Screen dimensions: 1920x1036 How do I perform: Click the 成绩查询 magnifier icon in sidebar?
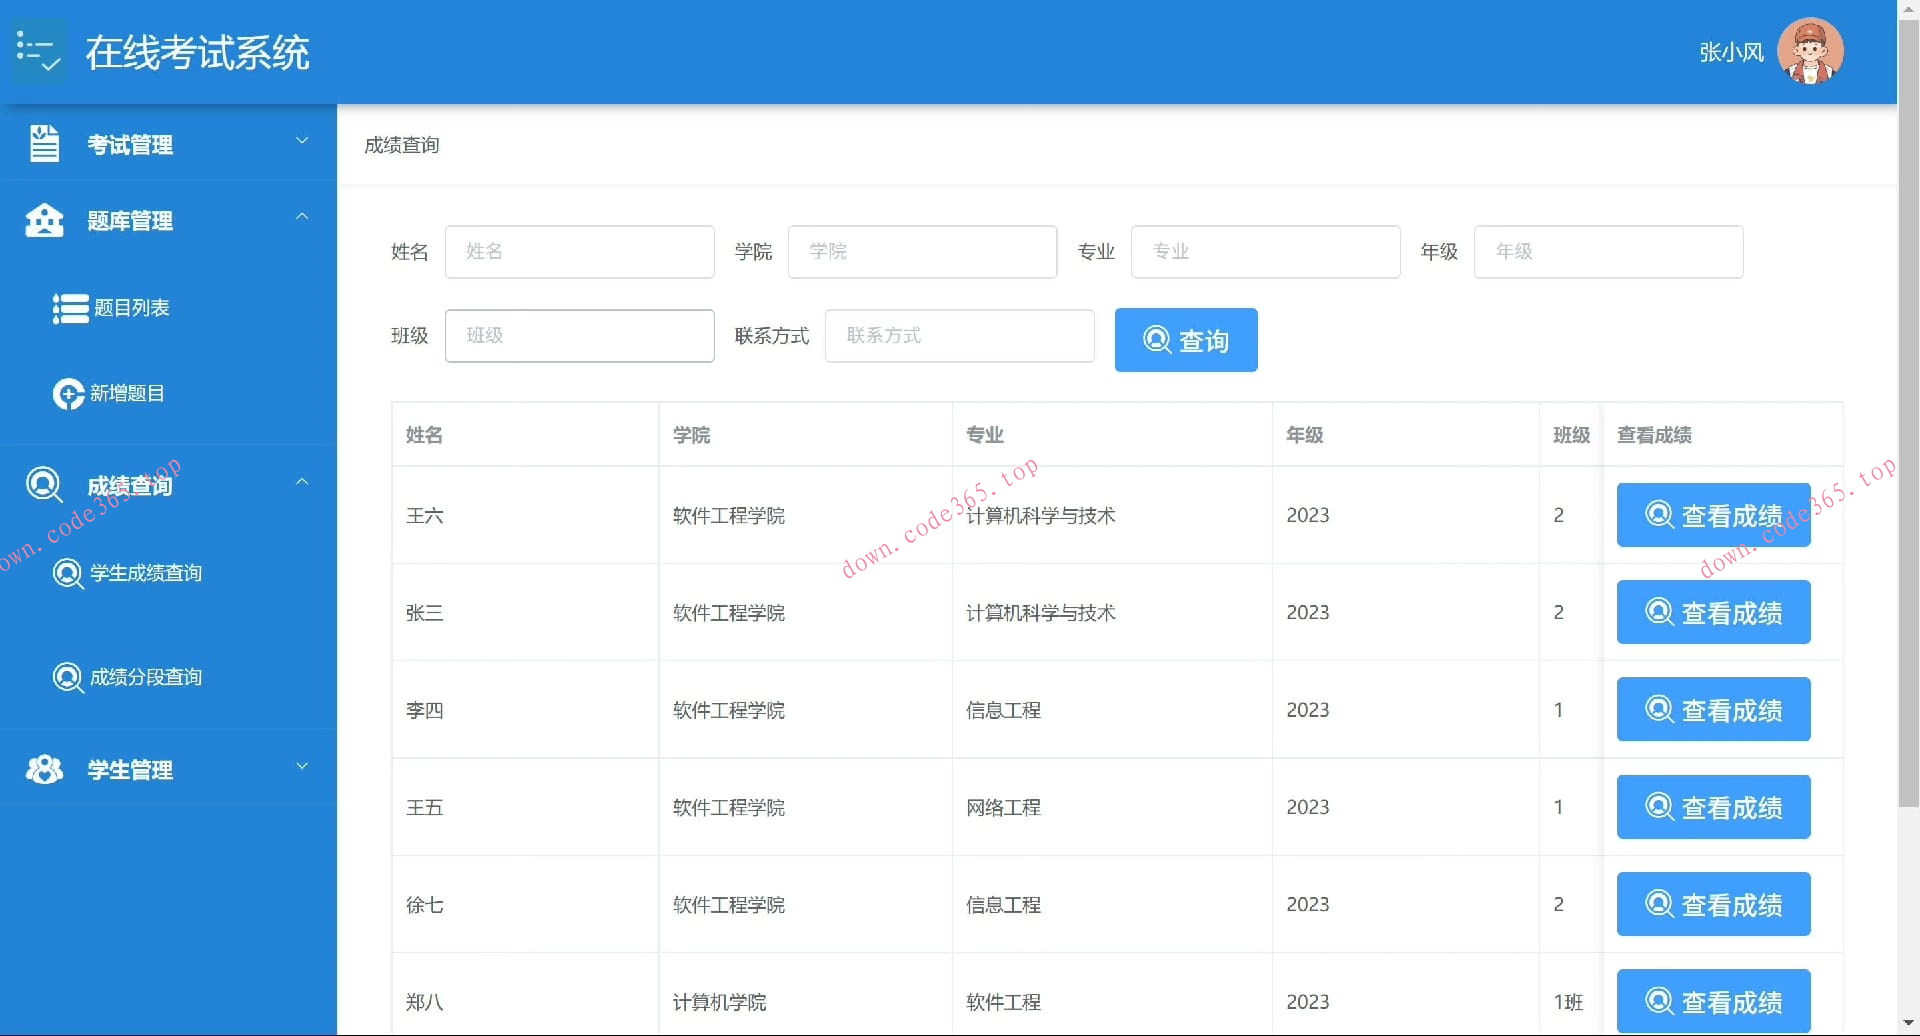point(43,485)
